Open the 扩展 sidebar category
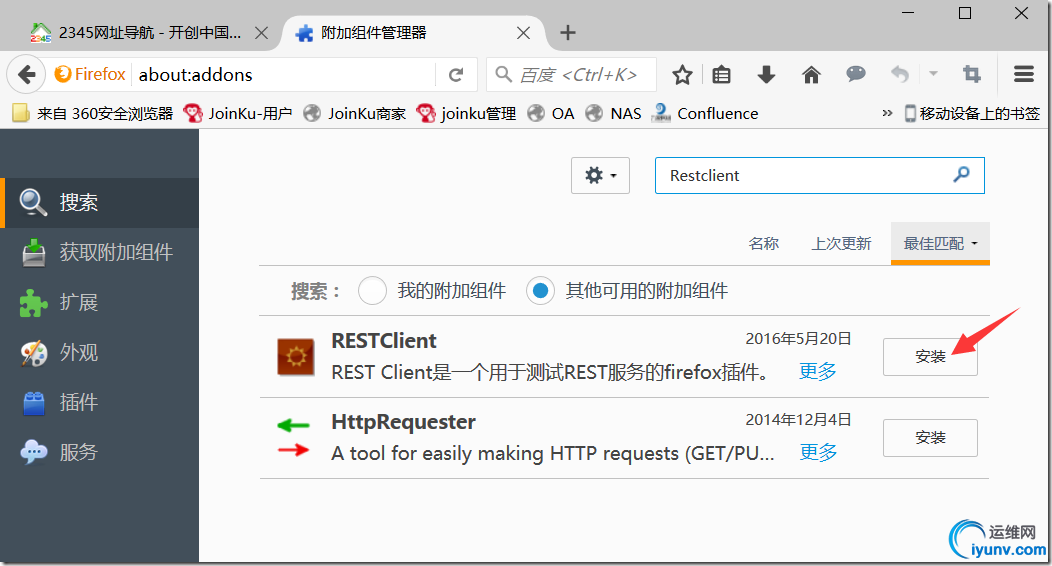 (99, 302)
